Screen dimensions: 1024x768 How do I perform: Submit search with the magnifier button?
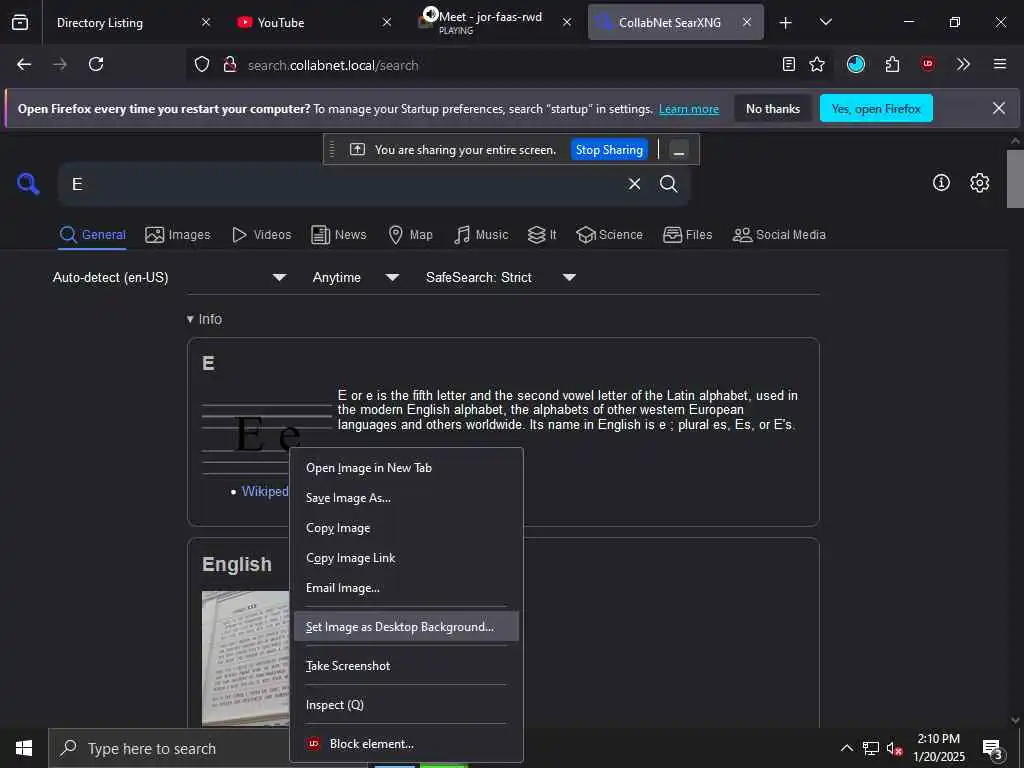click(x=669, y=184)
